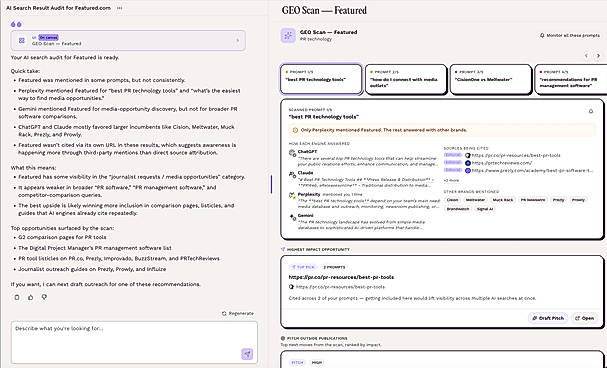The image size is (607, 368).
Task: Click the Pitch Outside Publications section icon
Action: [283, 338]
